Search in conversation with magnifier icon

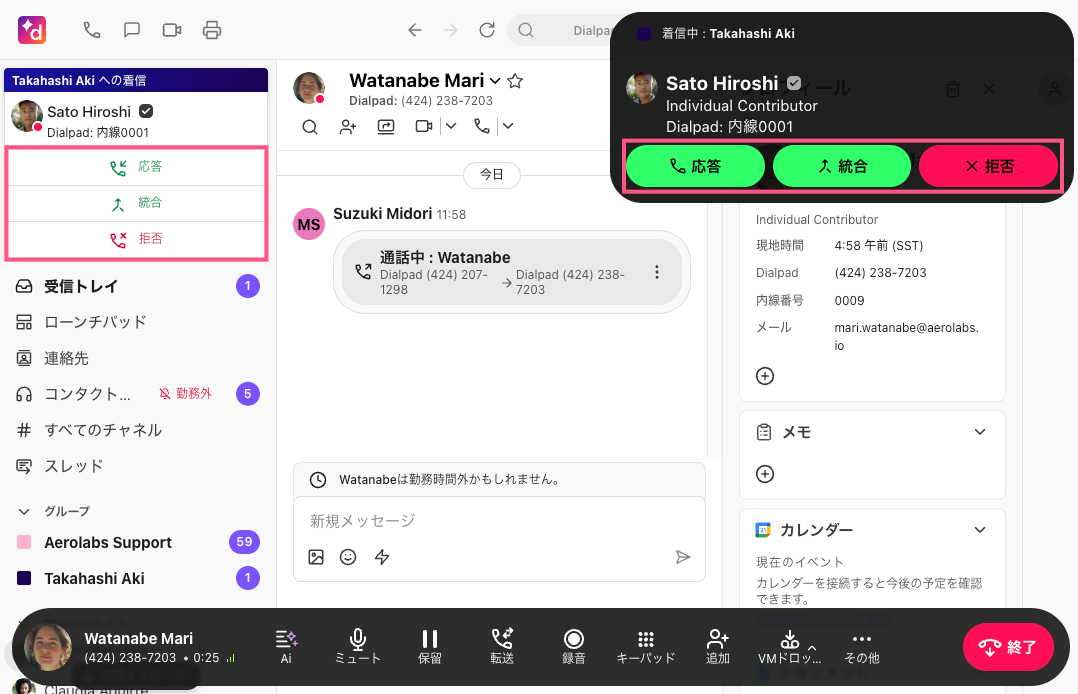[x=310, y=127]
